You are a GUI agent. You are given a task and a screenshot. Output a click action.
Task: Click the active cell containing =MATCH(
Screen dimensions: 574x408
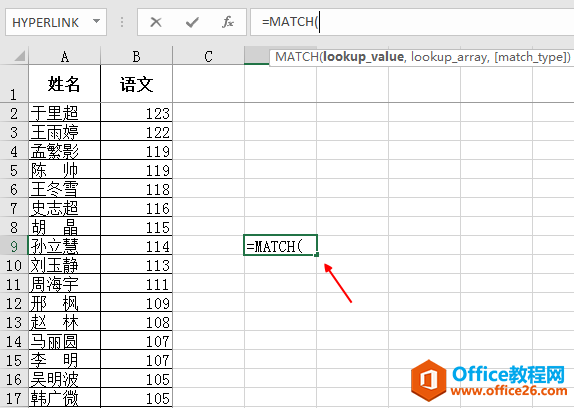pos(280,245)
